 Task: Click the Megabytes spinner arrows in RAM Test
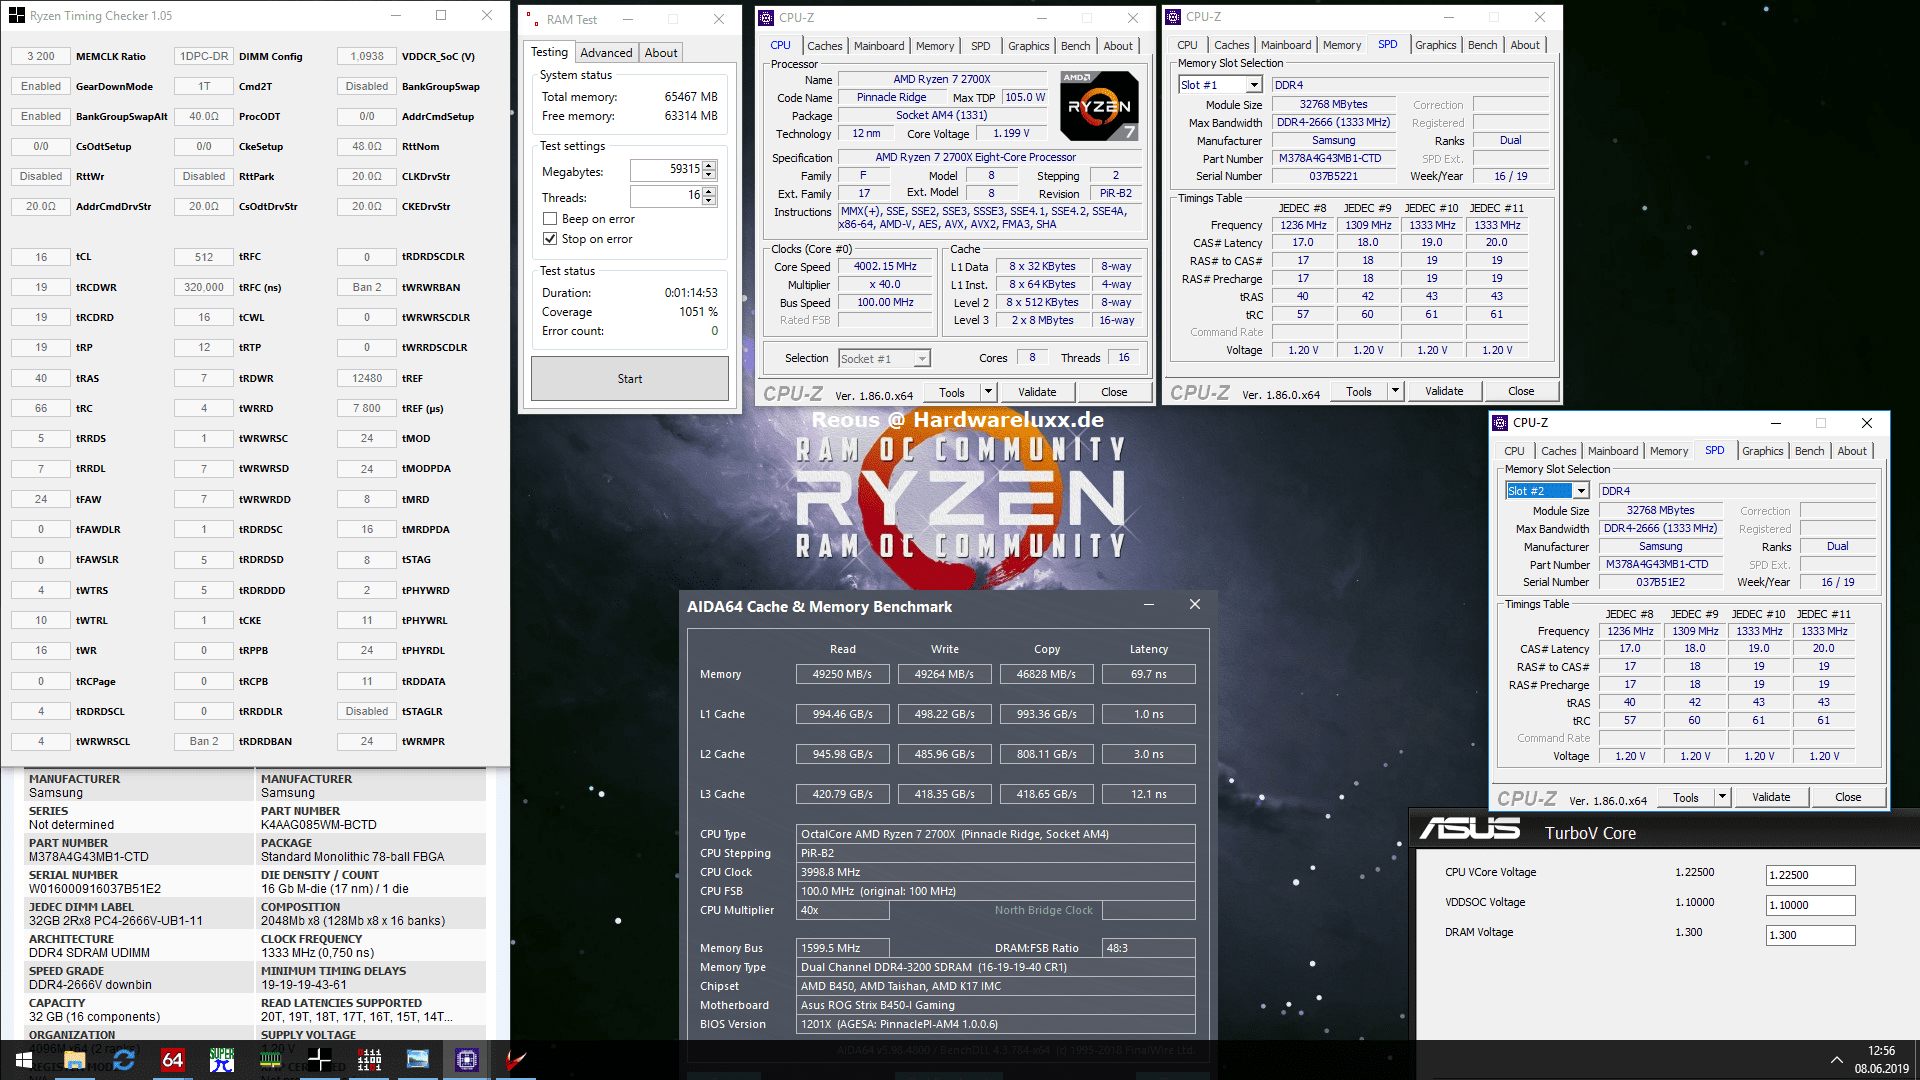click(709, 169)
